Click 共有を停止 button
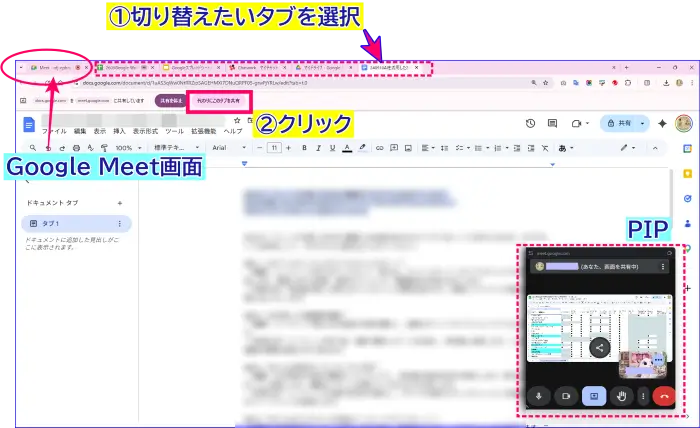 171,101
